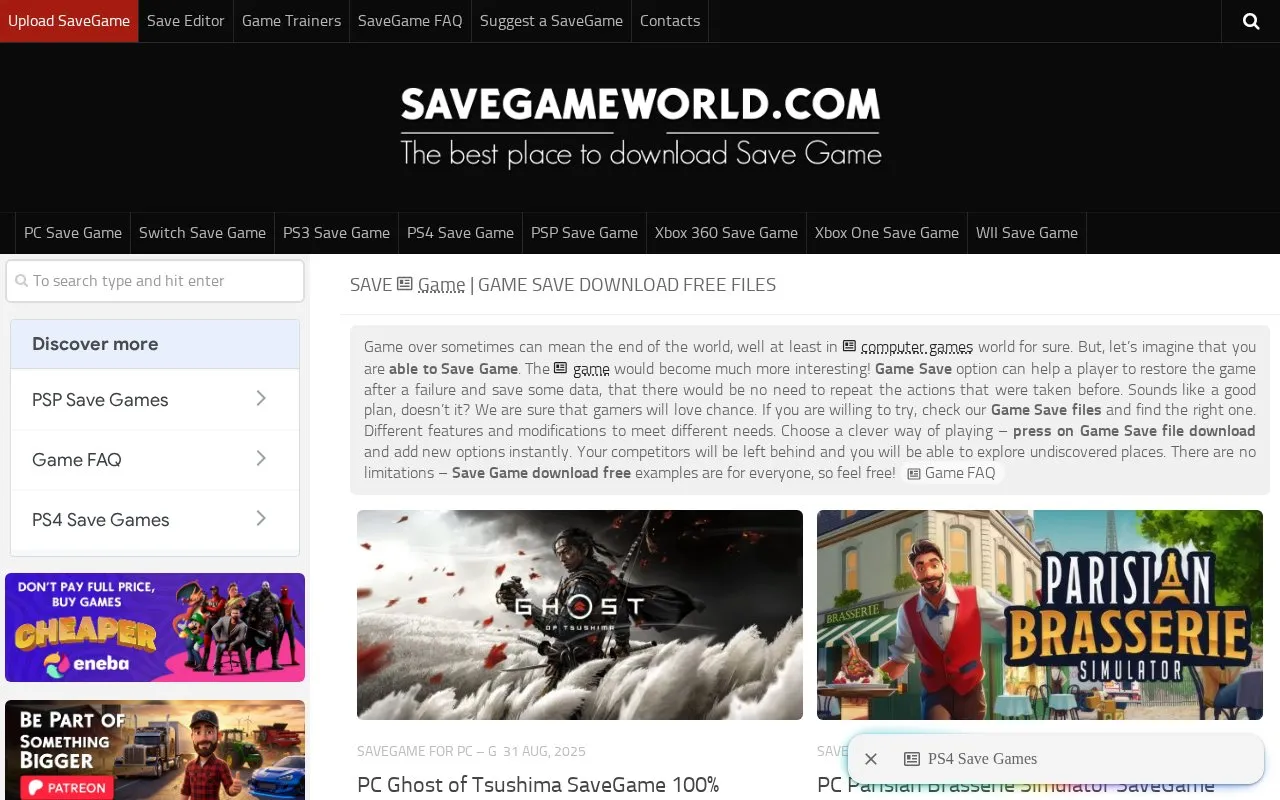Screen dimensions: 1280x800
Task: Browse PS4 Save Game category
Action: coord(460,233)
